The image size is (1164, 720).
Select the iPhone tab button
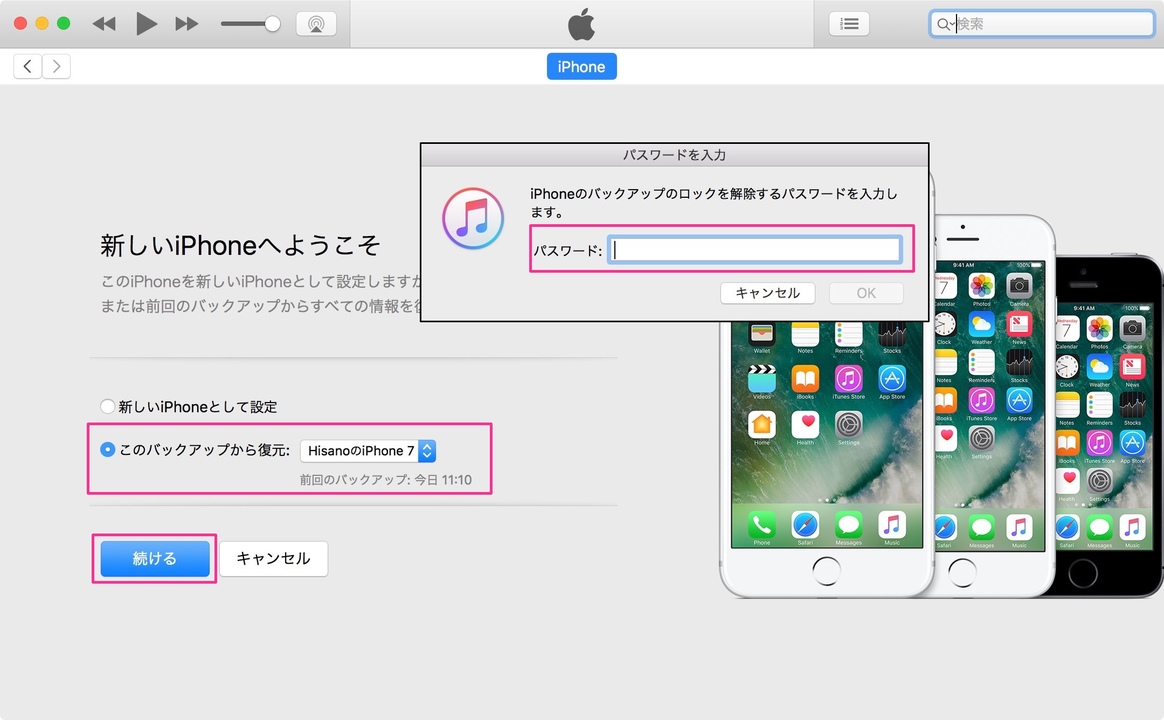(x=581, y=67)
